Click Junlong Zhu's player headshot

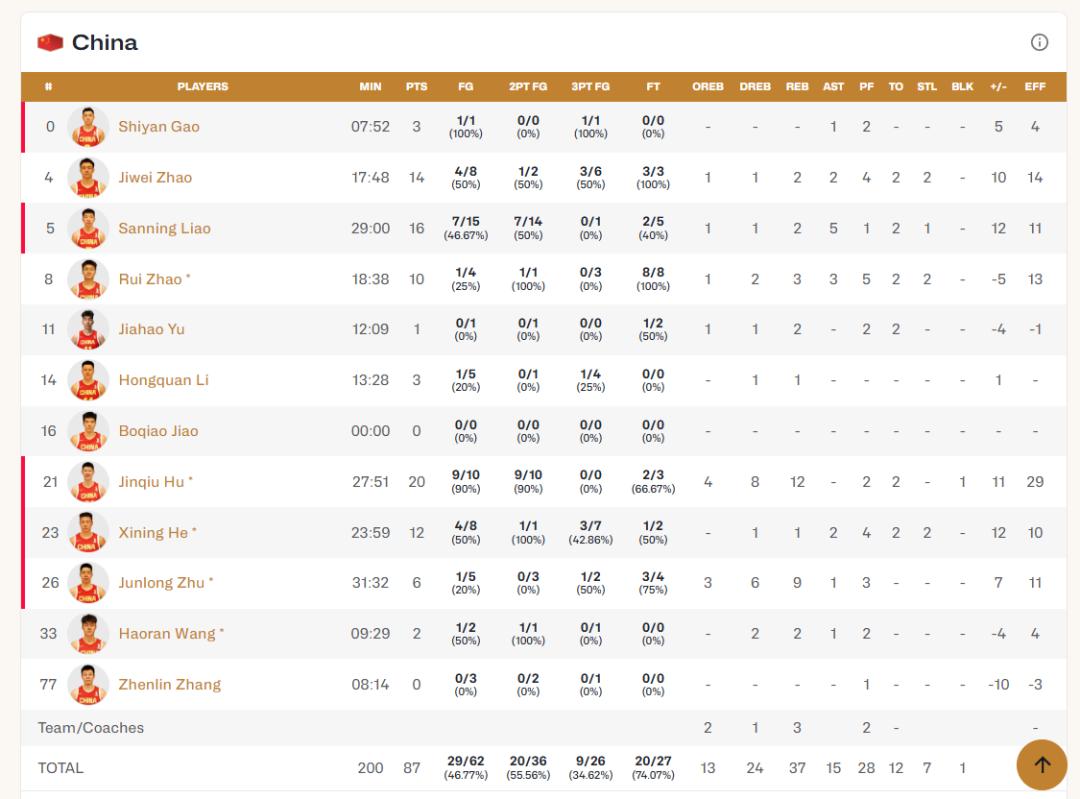pos(88,583)
